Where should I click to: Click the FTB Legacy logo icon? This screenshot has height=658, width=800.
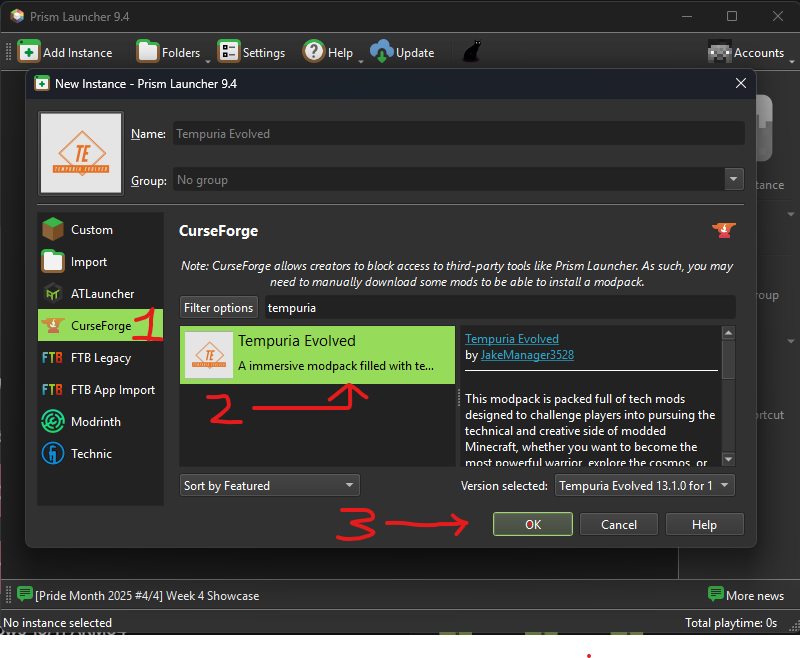pos(53,358)
